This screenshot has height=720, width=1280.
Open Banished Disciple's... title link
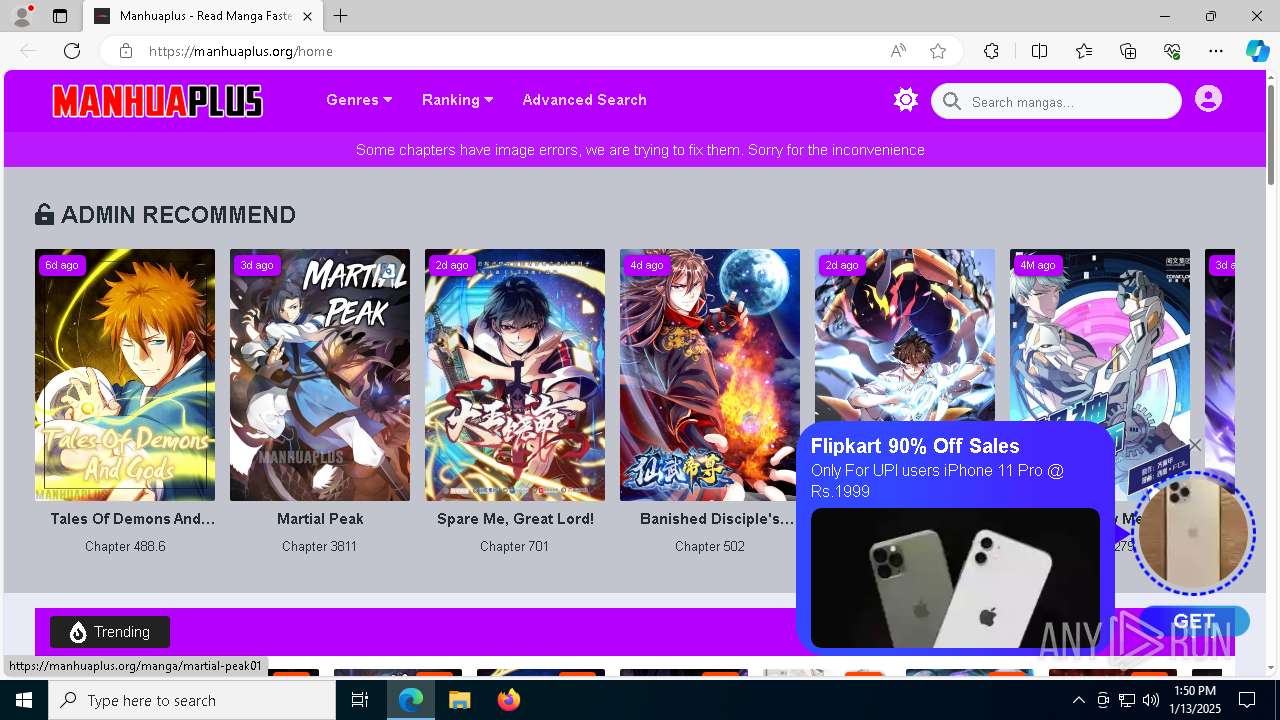click(717, 519)
